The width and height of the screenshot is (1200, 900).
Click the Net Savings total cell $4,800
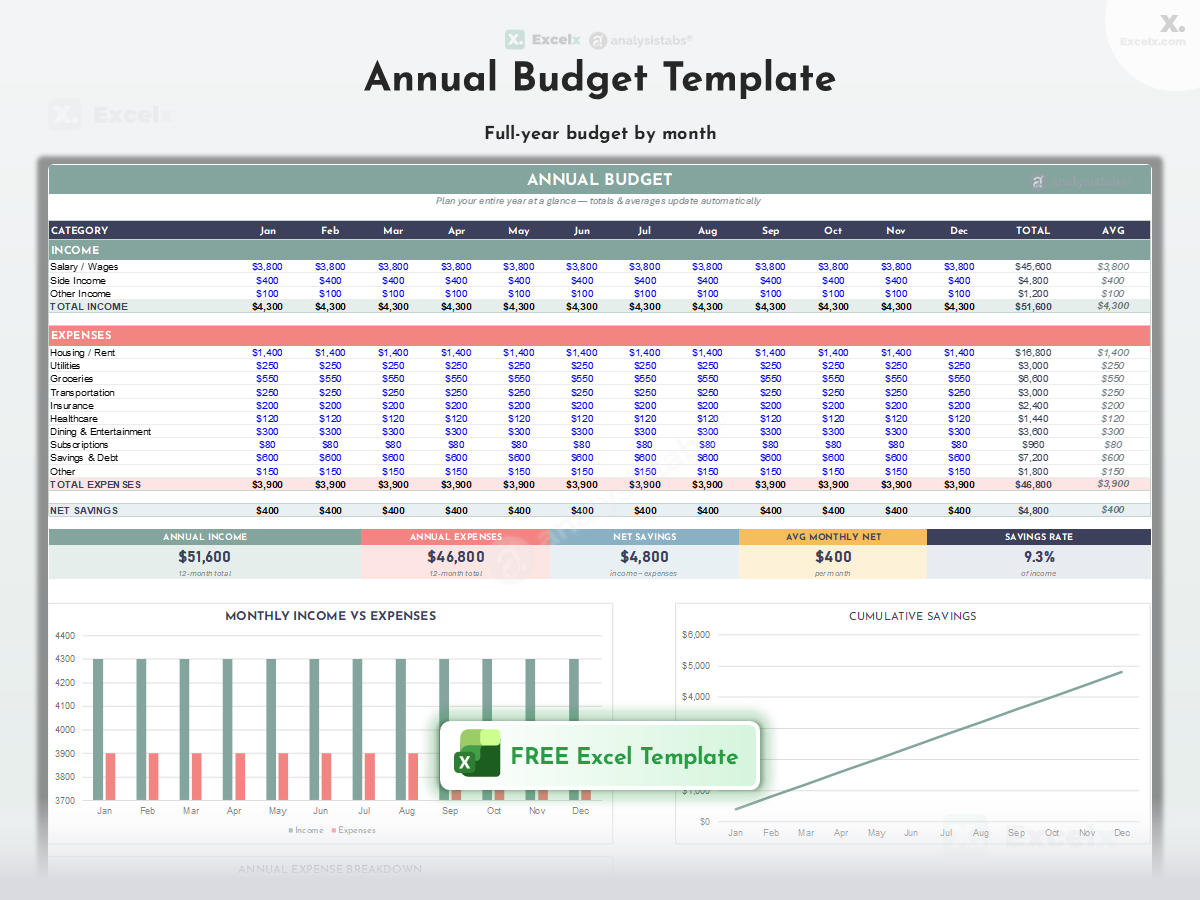(x=1033, y=511)
